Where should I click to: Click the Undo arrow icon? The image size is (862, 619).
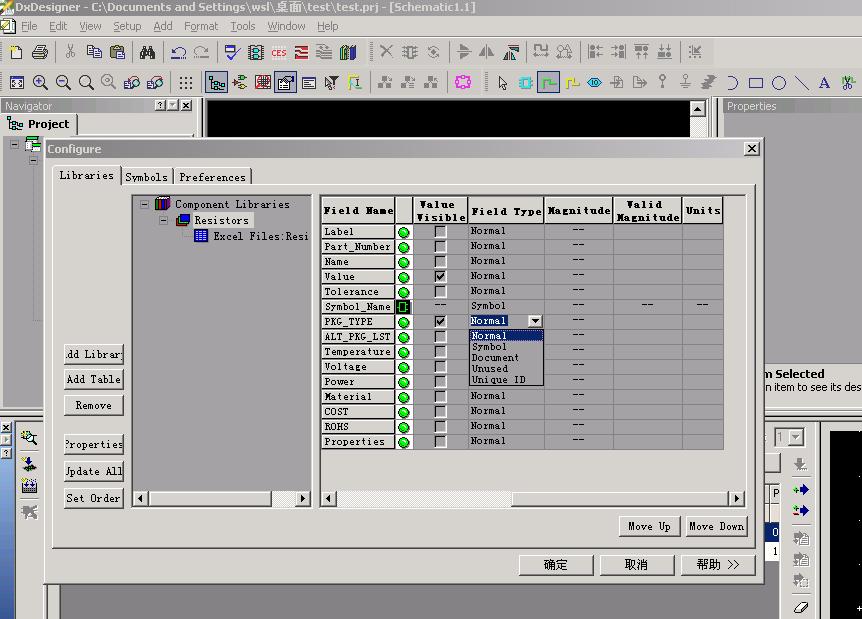[x=178, y=52]
